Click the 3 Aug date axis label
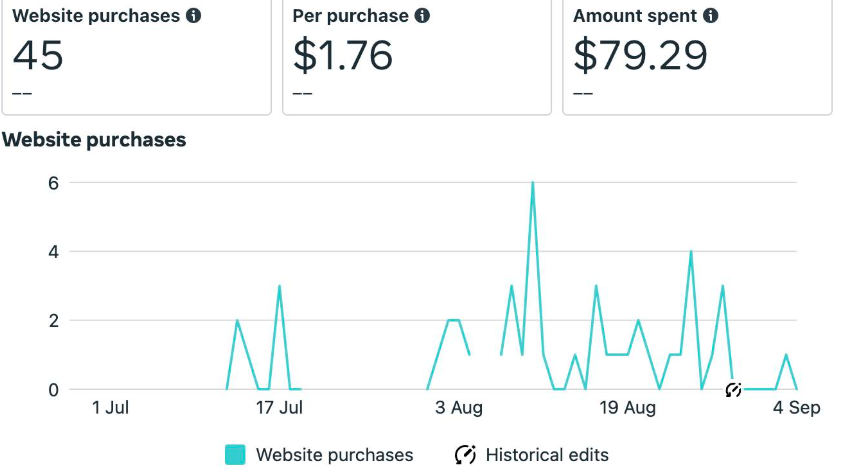 click(459, 408)
